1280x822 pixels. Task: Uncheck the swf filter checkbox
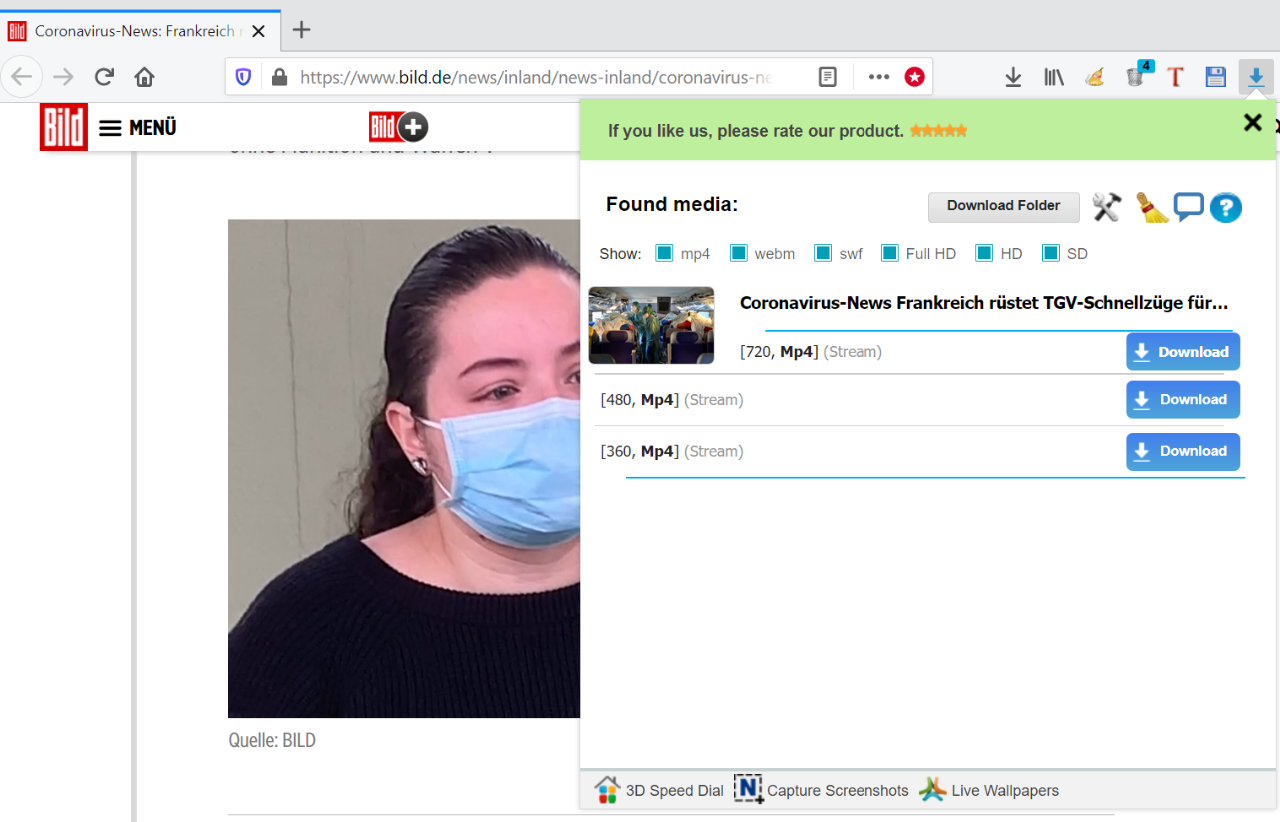823,253
